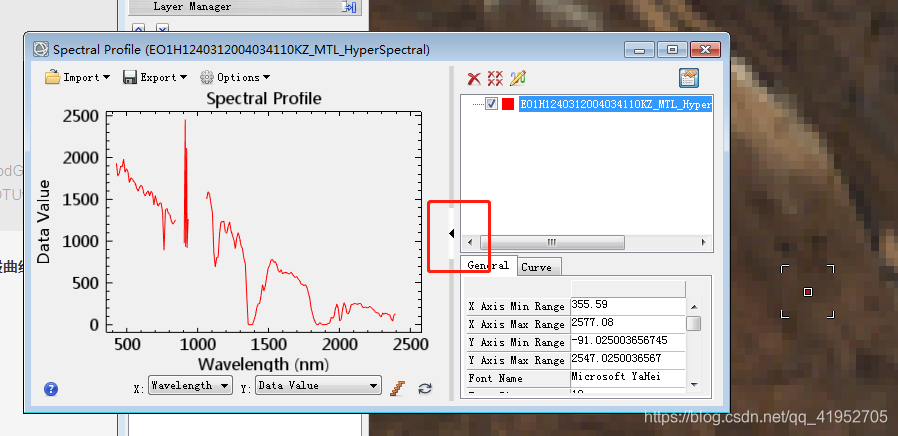Click the "X Axis Min Range" property label
The image size is (898, 436).
516,306
